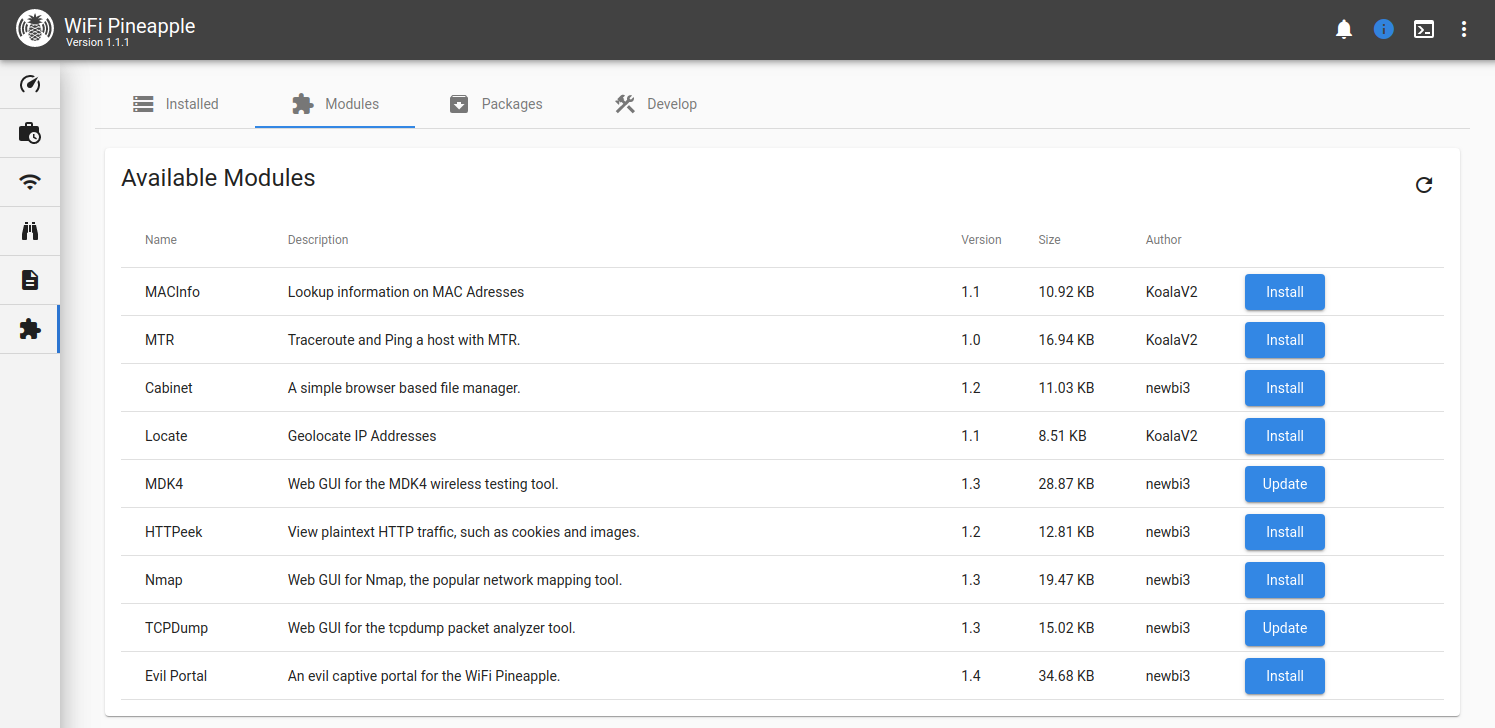Refresh the Available Modules list
The width and height of the screenshot is (1495, 728).
pyautogui.click(x=1424, y=185)
